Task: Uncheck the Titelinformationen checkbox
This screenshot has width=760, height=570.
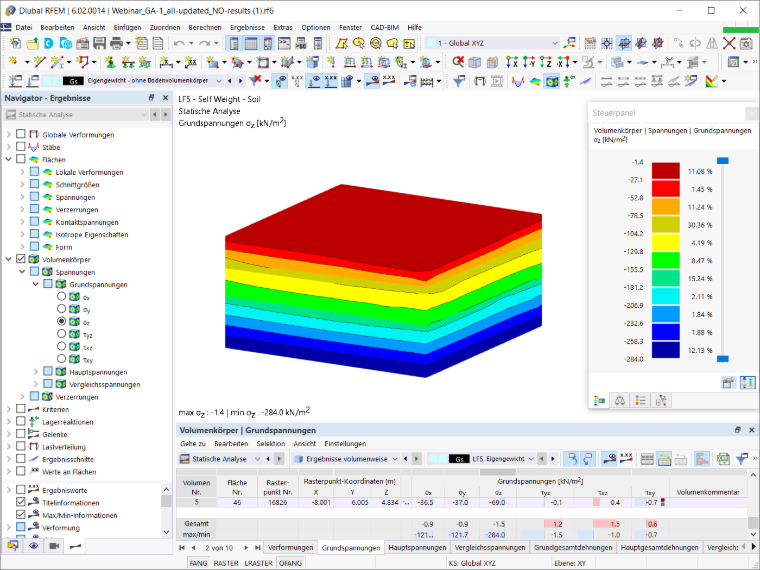Action: pos(21,502)
